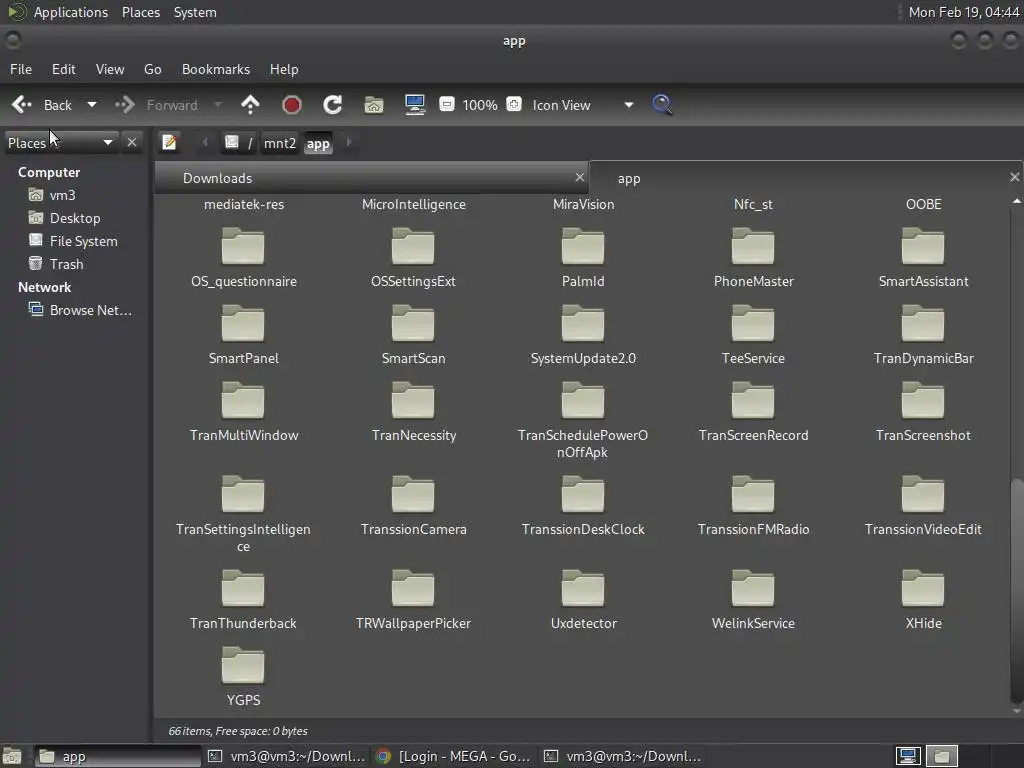Open the Back history dropdown arrow
The height and width of the screenshot is (768, 1024).
pos(92,105)
